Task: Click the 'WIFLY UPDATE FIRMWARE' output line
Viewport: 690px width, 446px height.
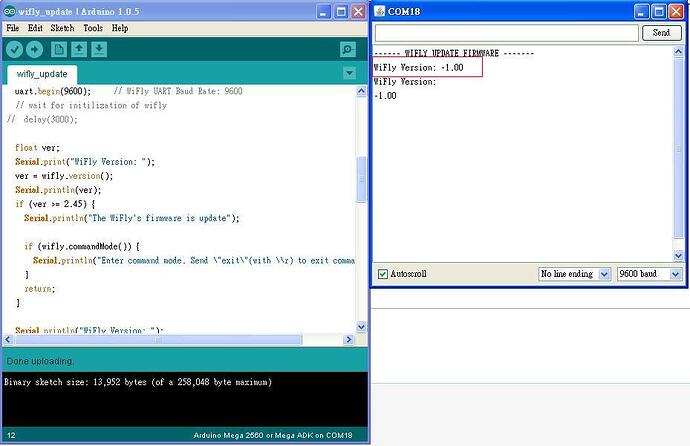Action: click(x=454, y=53)
